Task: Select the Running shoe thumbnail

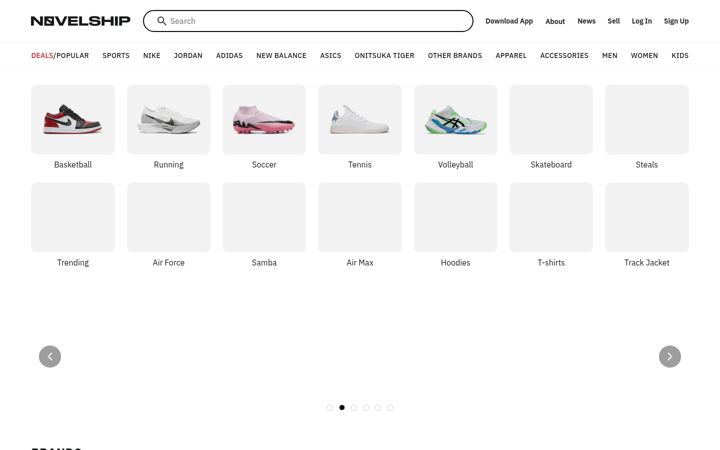Action: coord(169,119)
